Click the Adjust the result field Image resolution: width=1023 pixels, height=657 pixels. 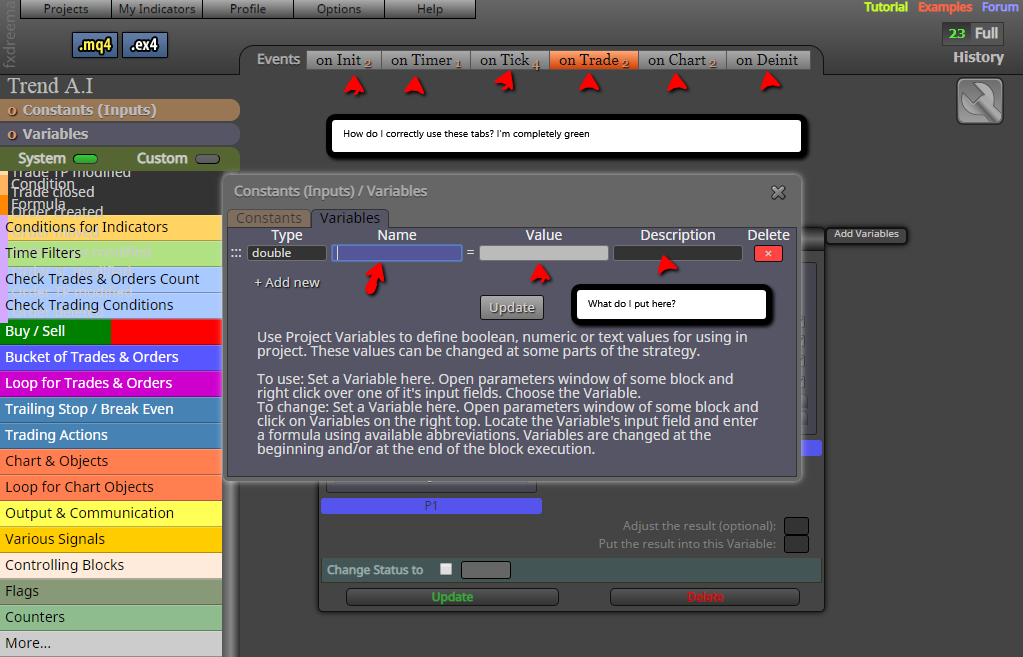[796, 526]
